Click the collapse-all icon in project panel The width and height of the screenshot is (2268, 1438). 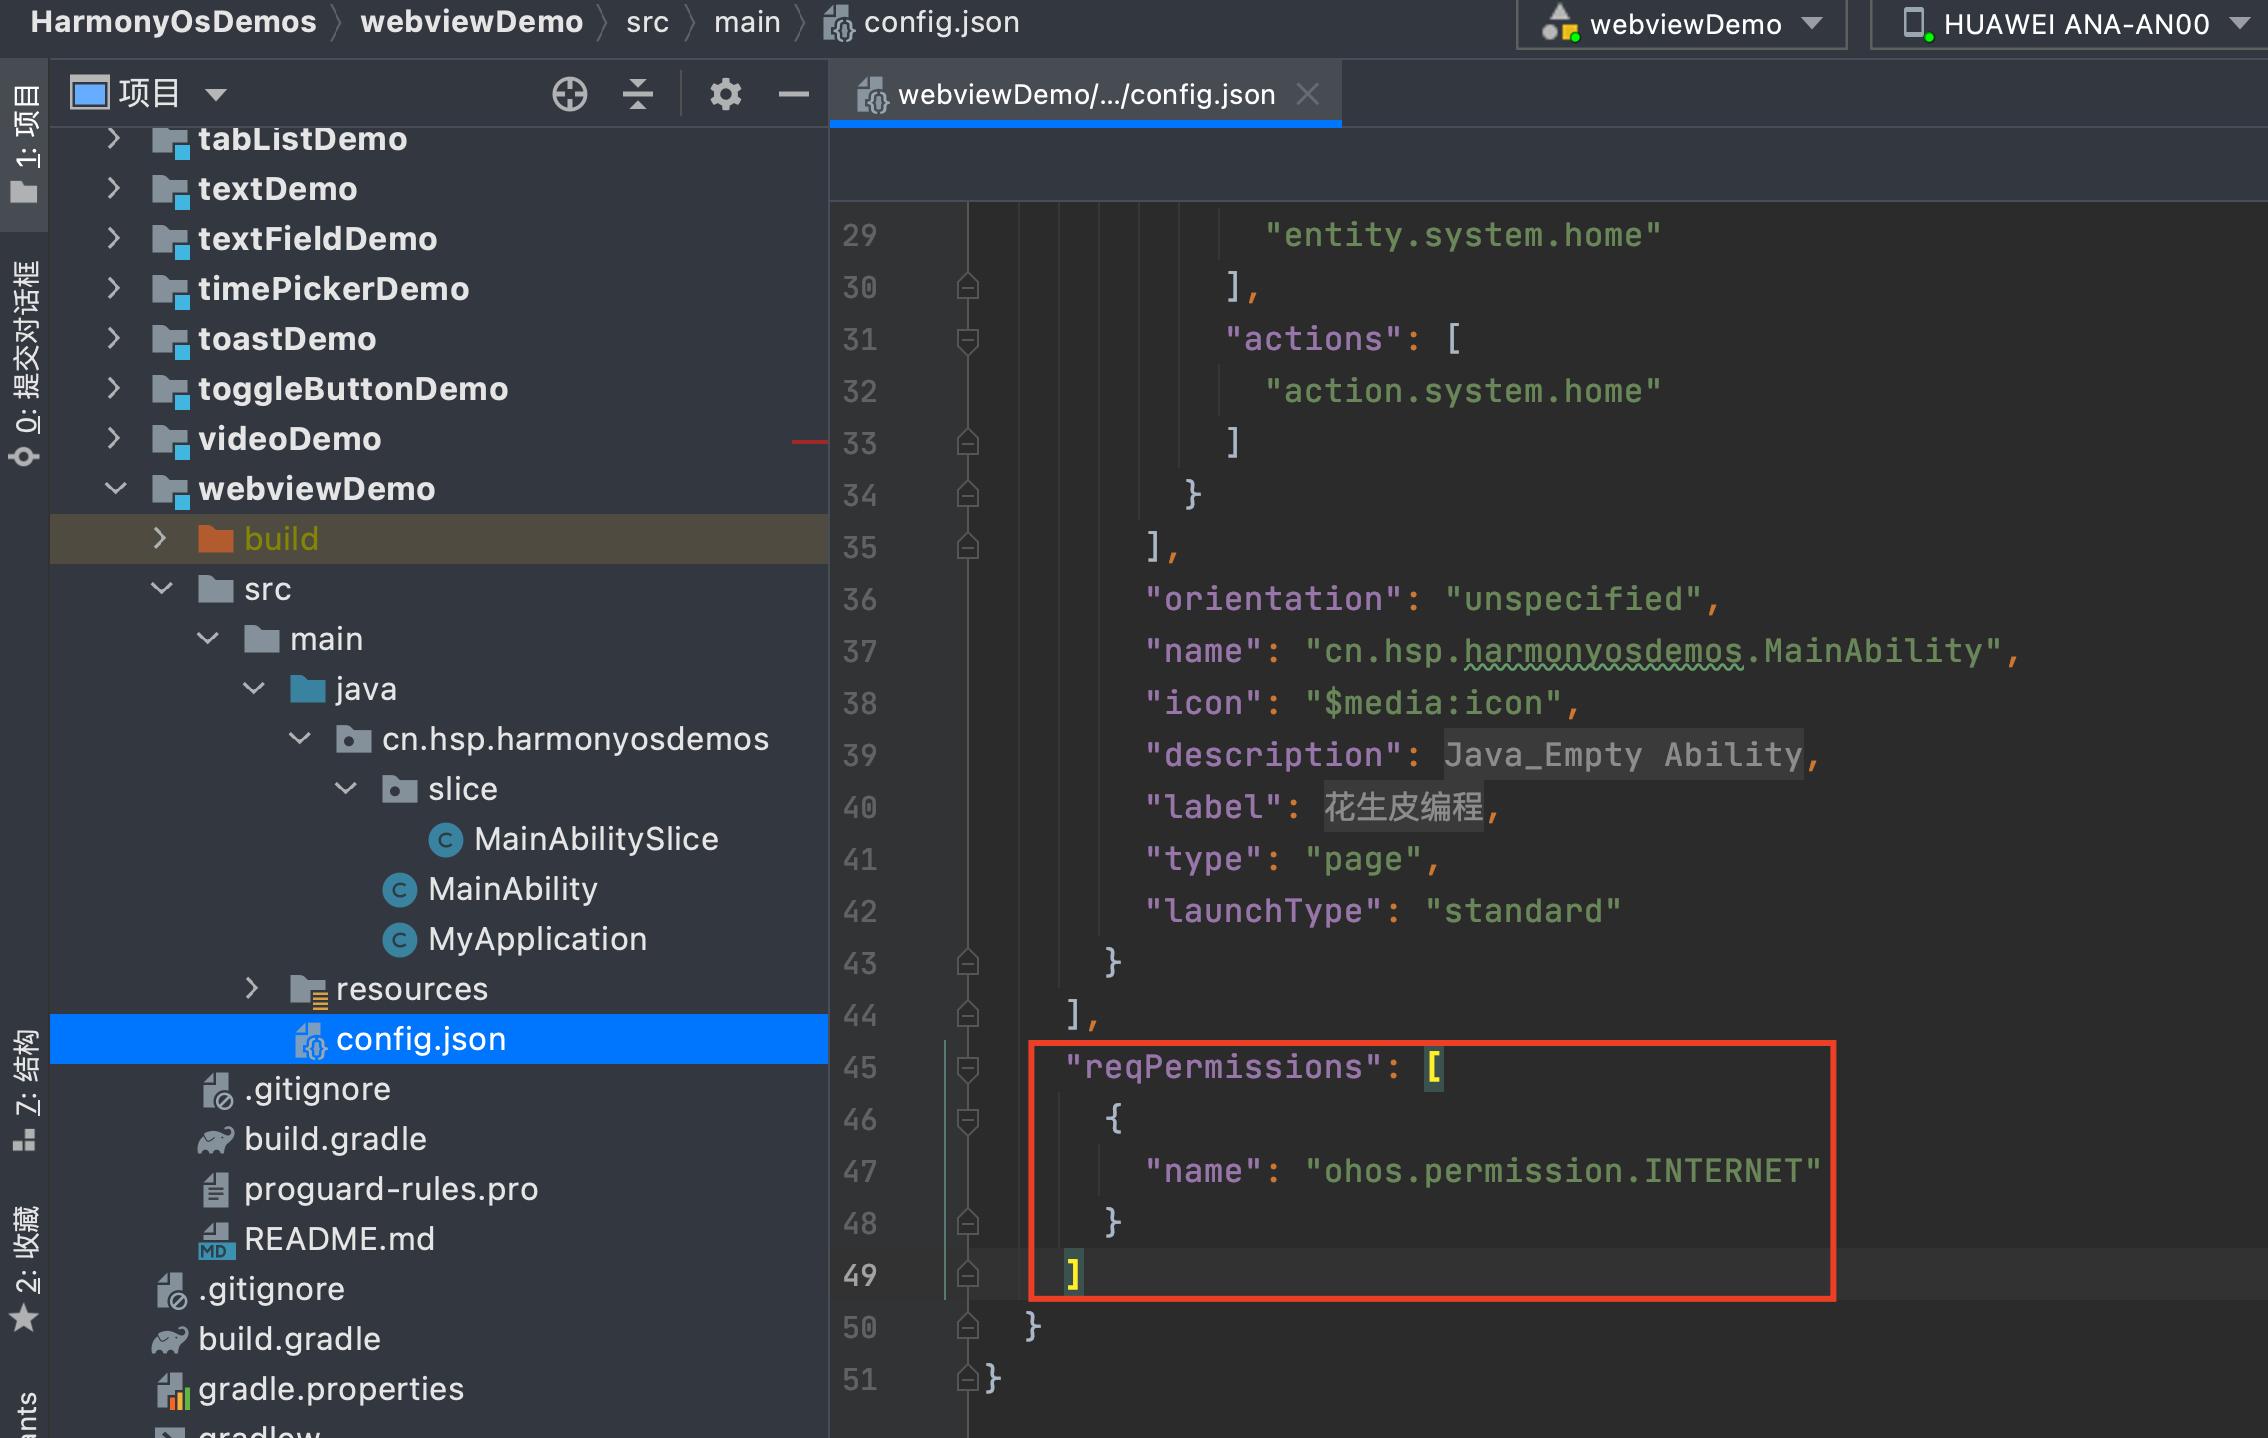pos(637,94)
